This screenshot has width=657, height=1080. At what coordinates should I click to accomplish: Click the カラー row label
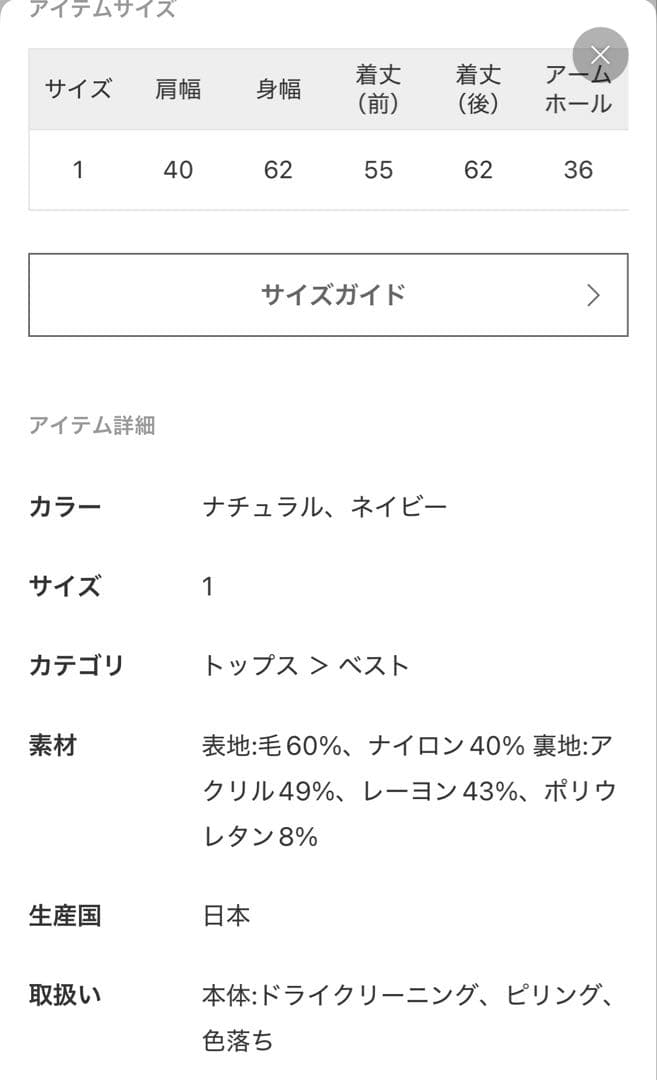coord(64,506)
